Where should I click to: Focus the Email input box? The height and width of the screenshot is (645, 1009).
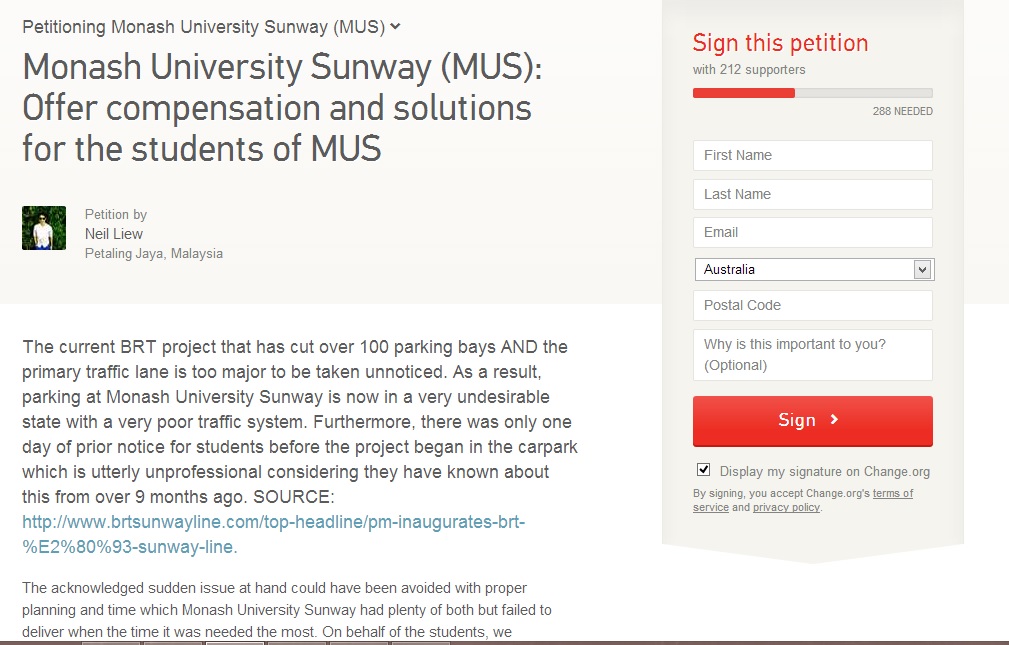click(x=813, y=232)
